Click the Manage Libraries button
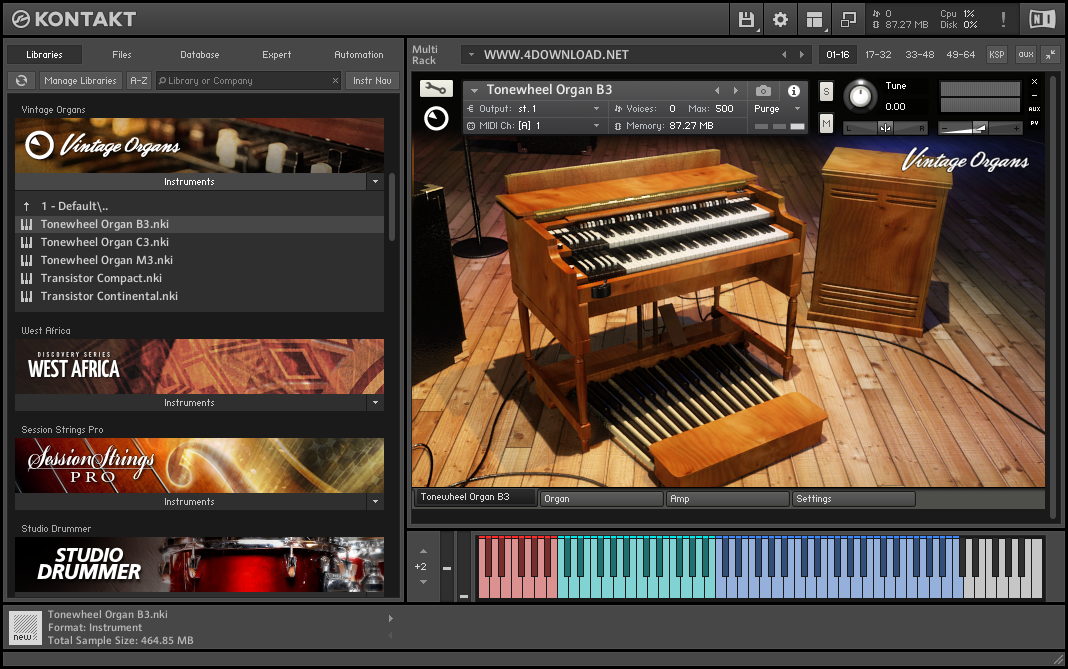This screenshot has height=669, width=1068. click(x=81, y=81)
